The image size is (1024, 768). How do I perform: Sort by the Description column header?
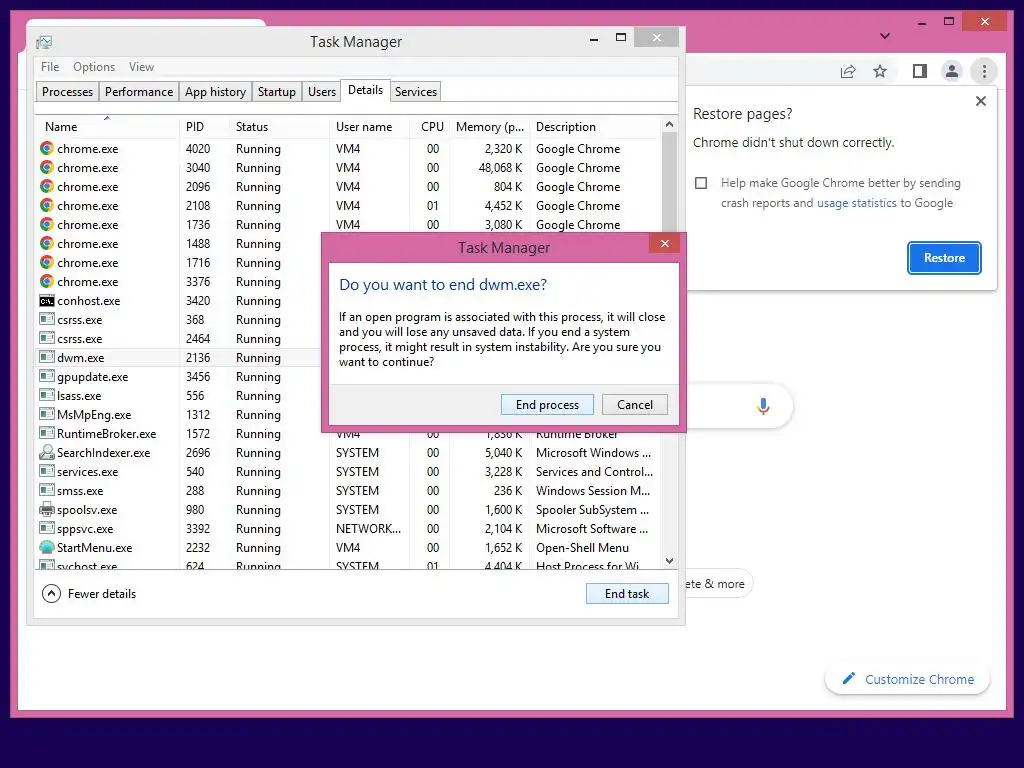(594, 127)
